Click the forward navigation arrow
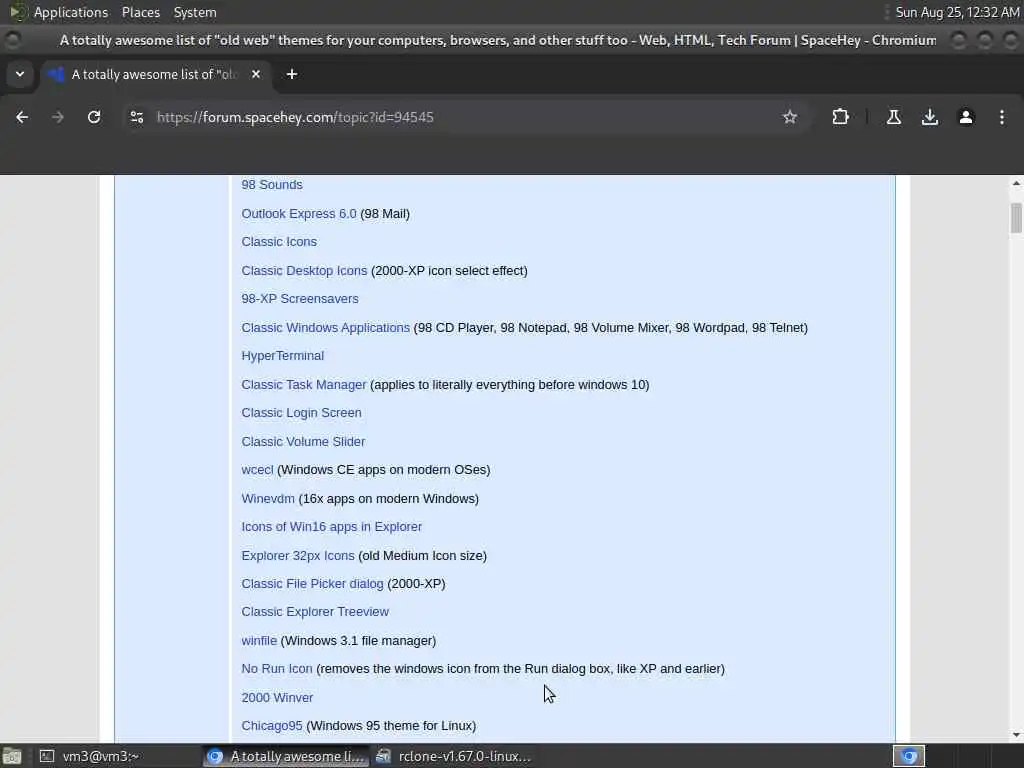Image resolution: width=1024 pixels, height=768 pixels. pyautogui.click(x=58, y=117)
